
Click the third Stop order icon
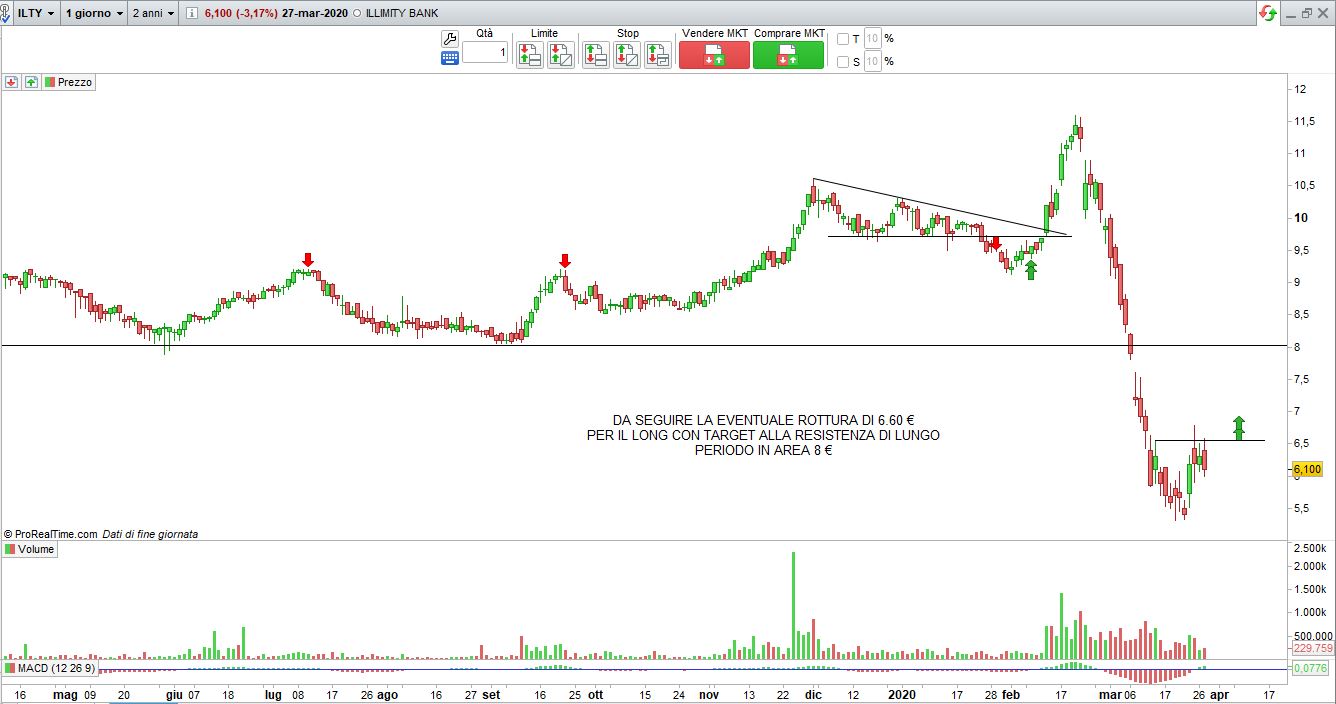(x=657, y=54)
